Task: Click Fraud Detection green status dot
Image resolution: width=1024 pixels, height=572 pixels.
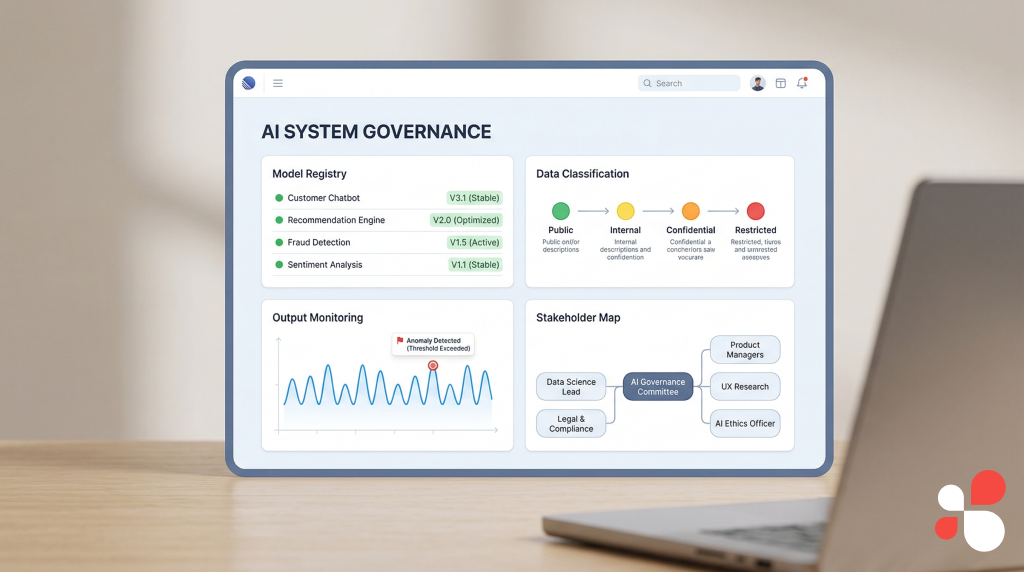Action: tap(279, 242)
